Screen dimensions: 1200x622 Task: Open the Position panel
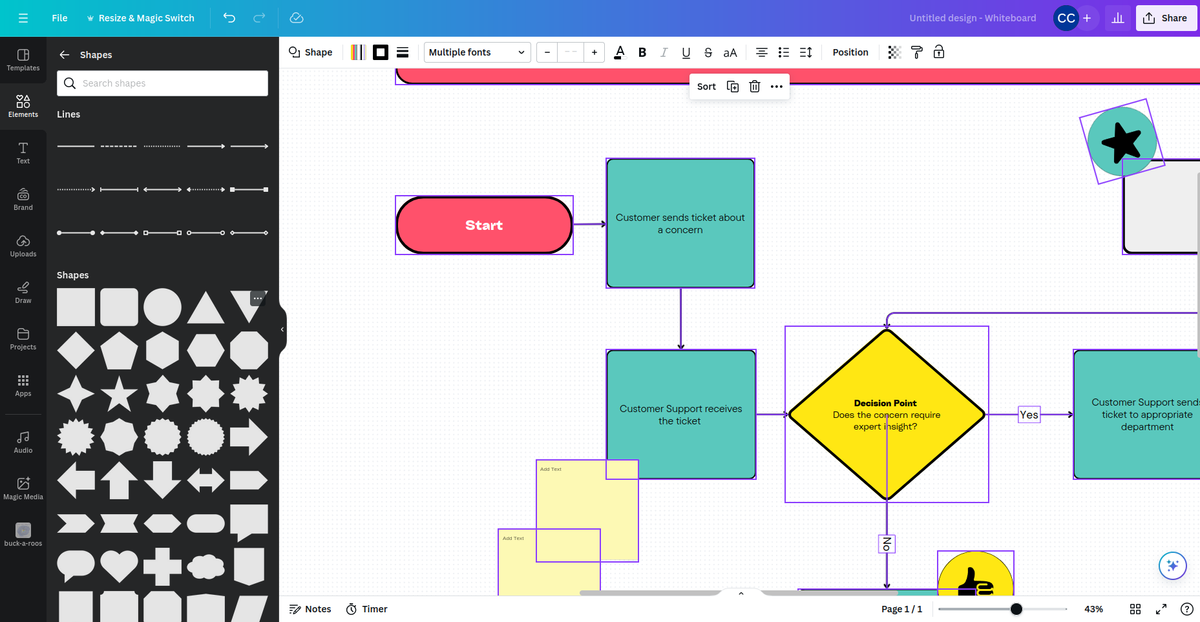(851, 52)
